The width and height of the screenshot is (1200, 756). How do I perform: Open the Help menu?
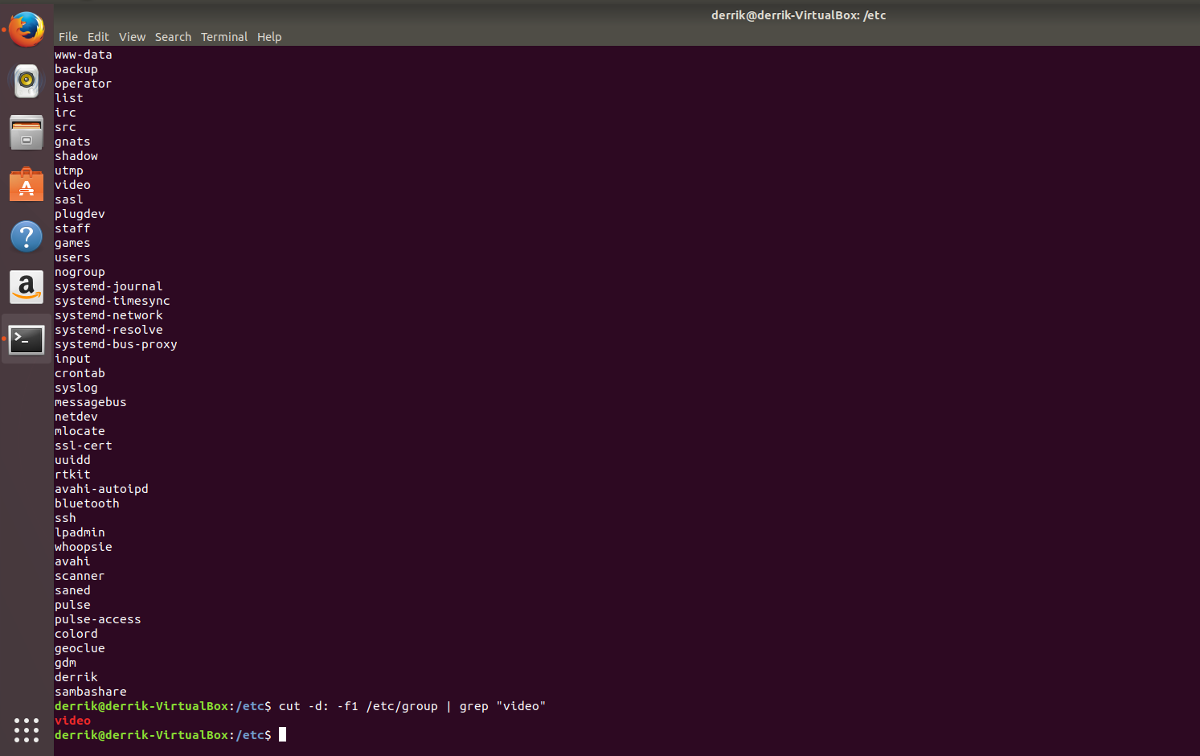click(269, 37)
